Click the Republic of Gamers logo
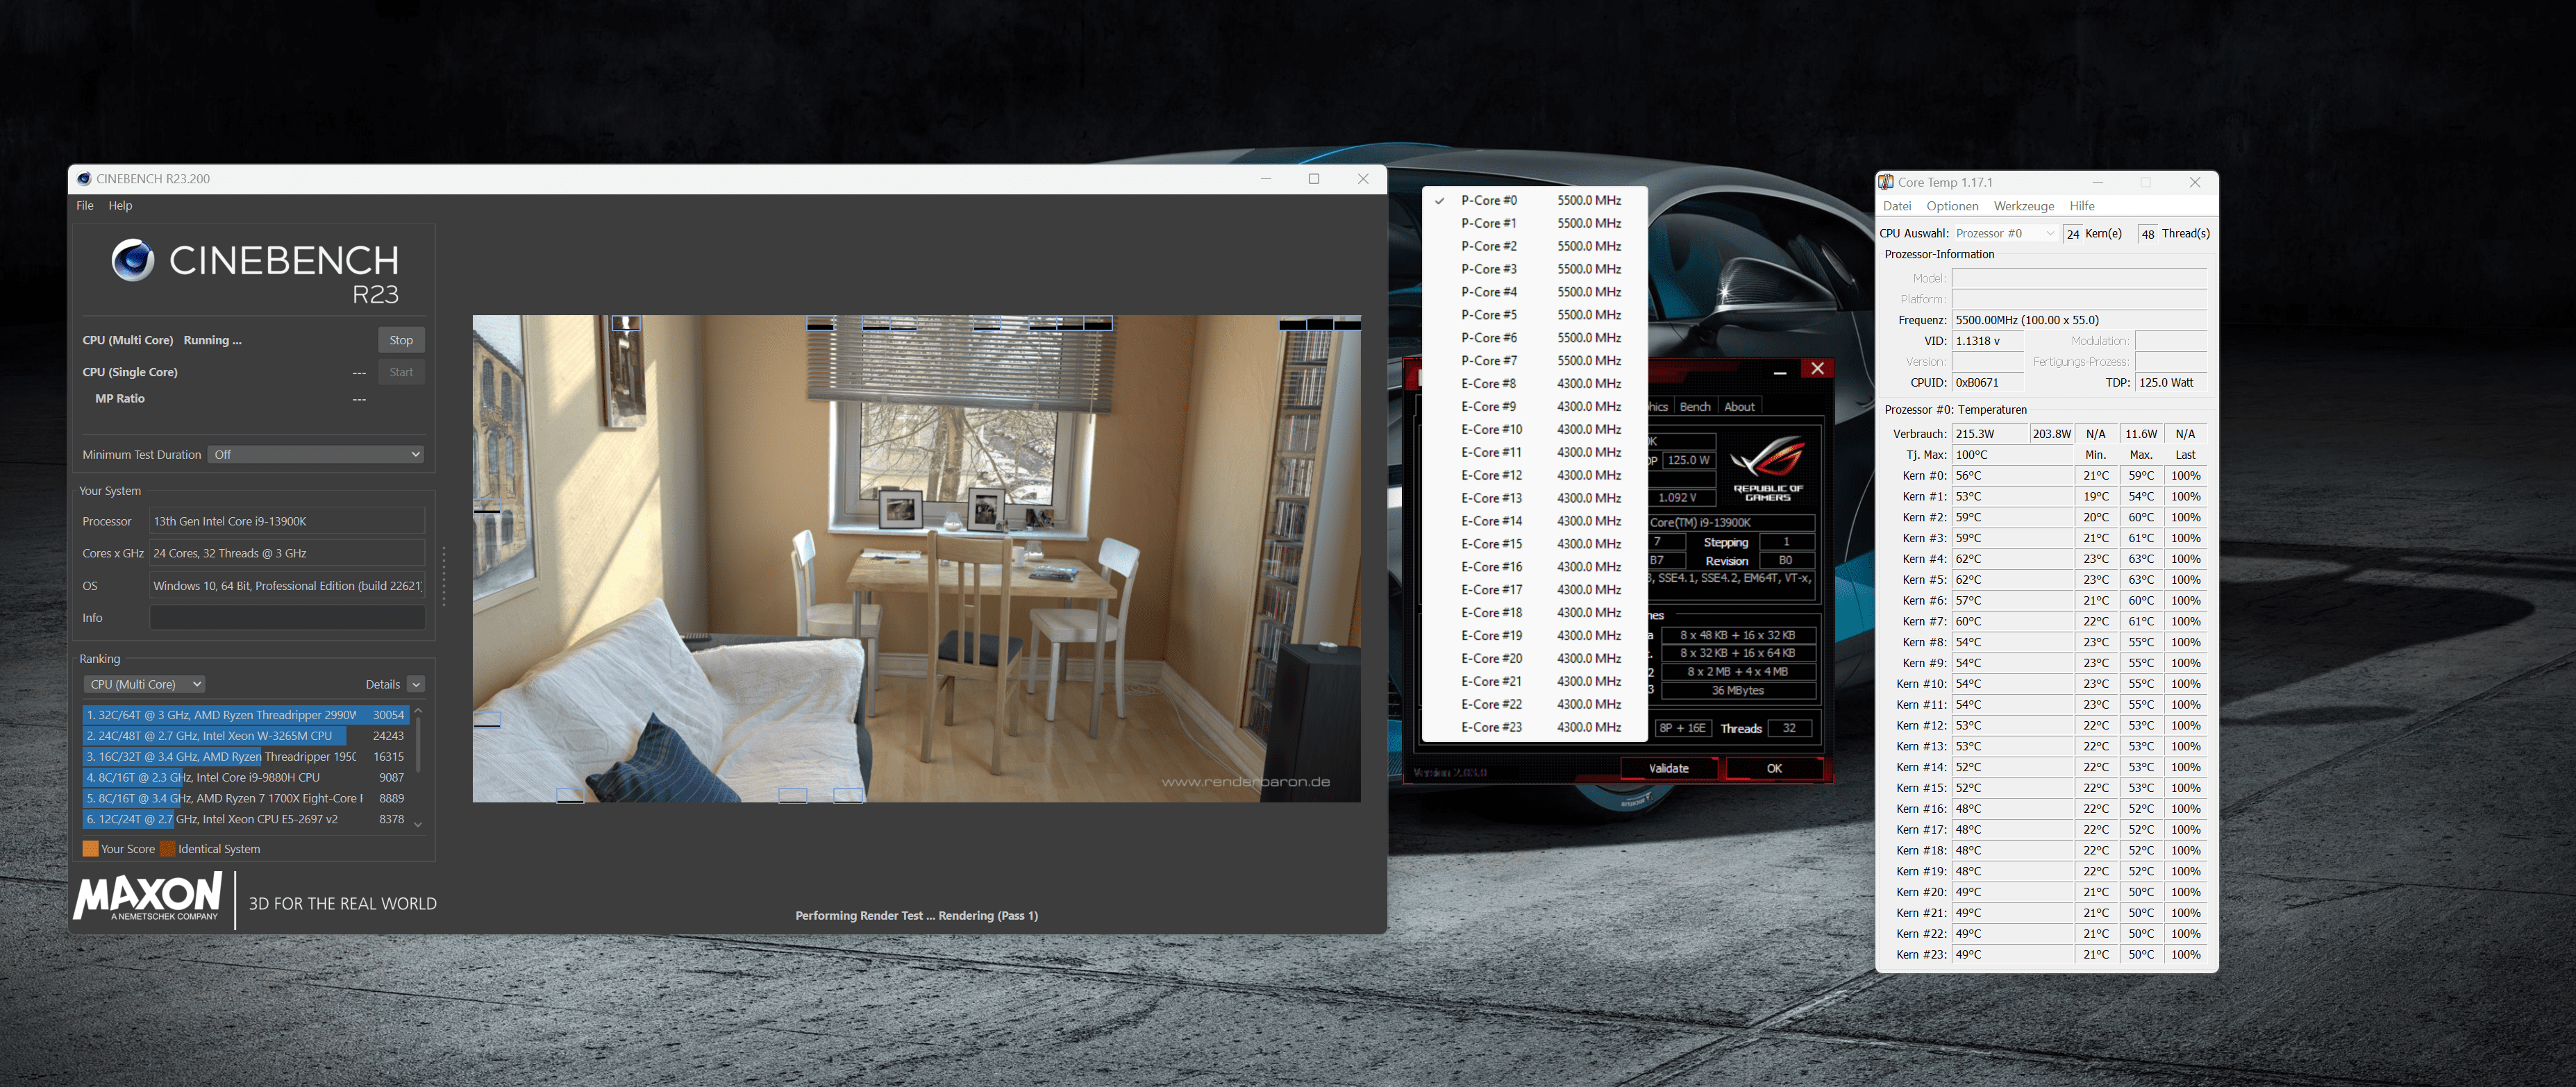This screenshot has width=2576, height=1087. [1768, 468]
